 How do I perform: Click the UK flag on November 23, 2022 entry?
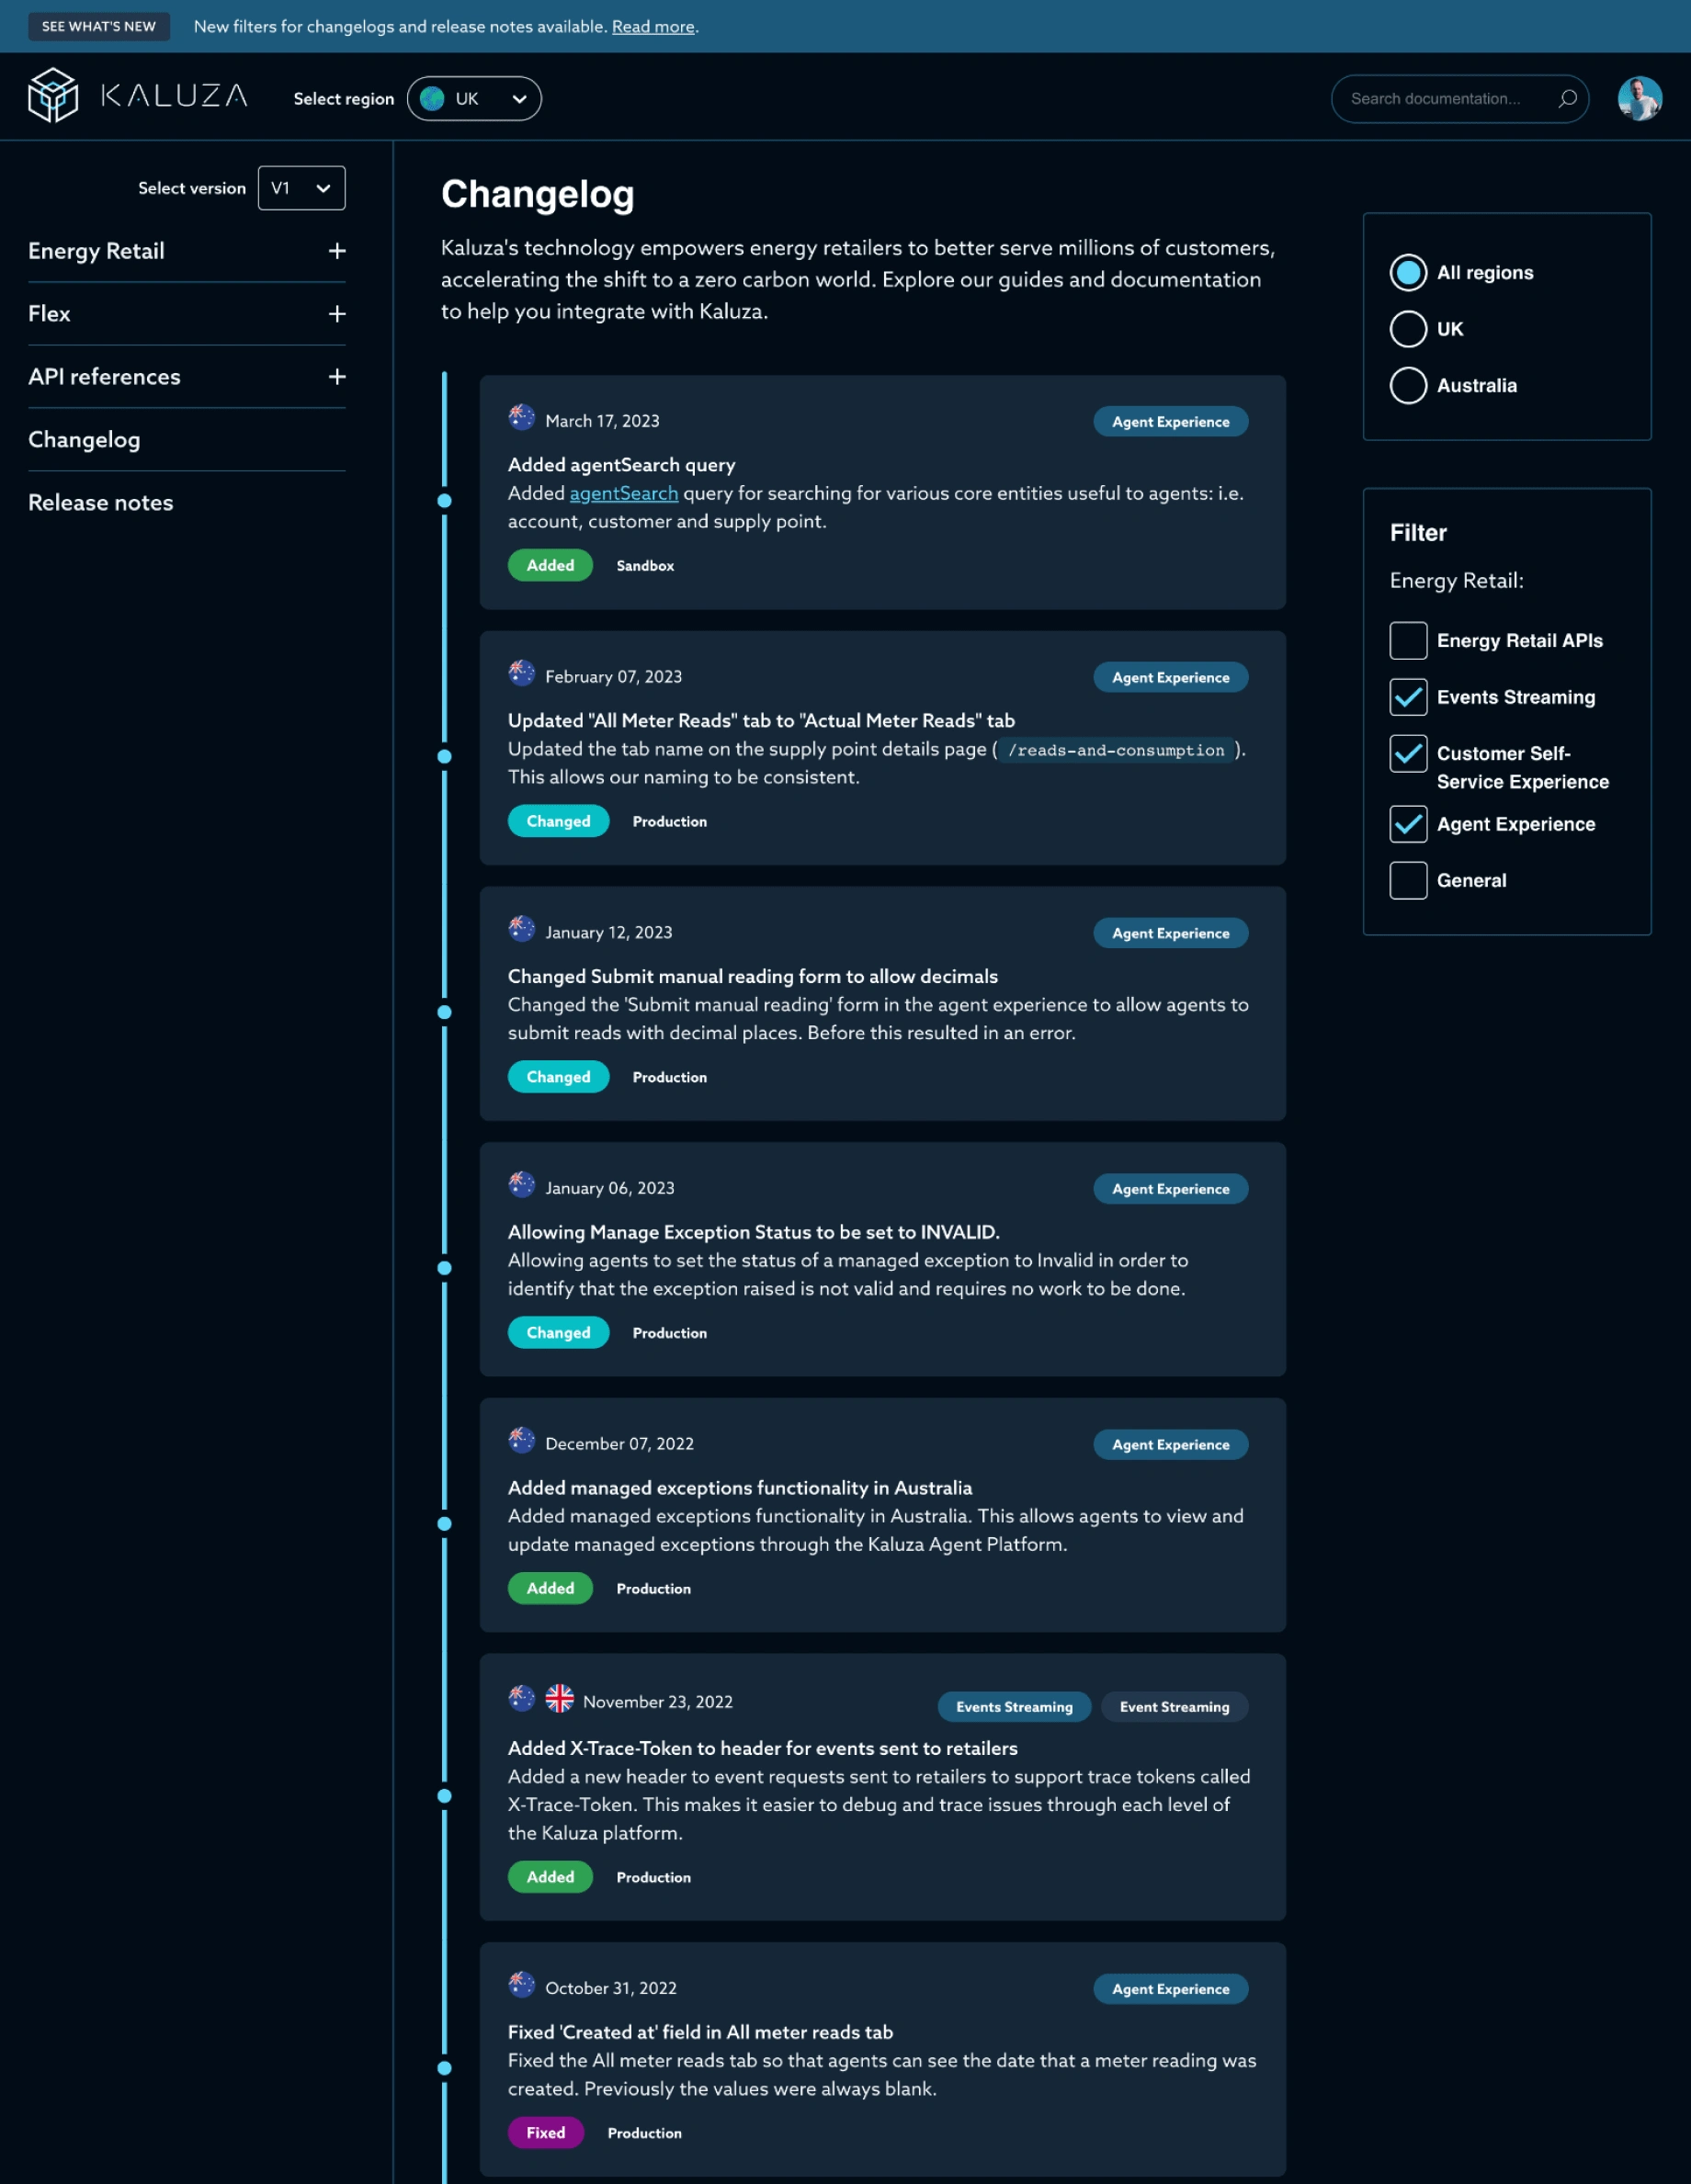559,1698
